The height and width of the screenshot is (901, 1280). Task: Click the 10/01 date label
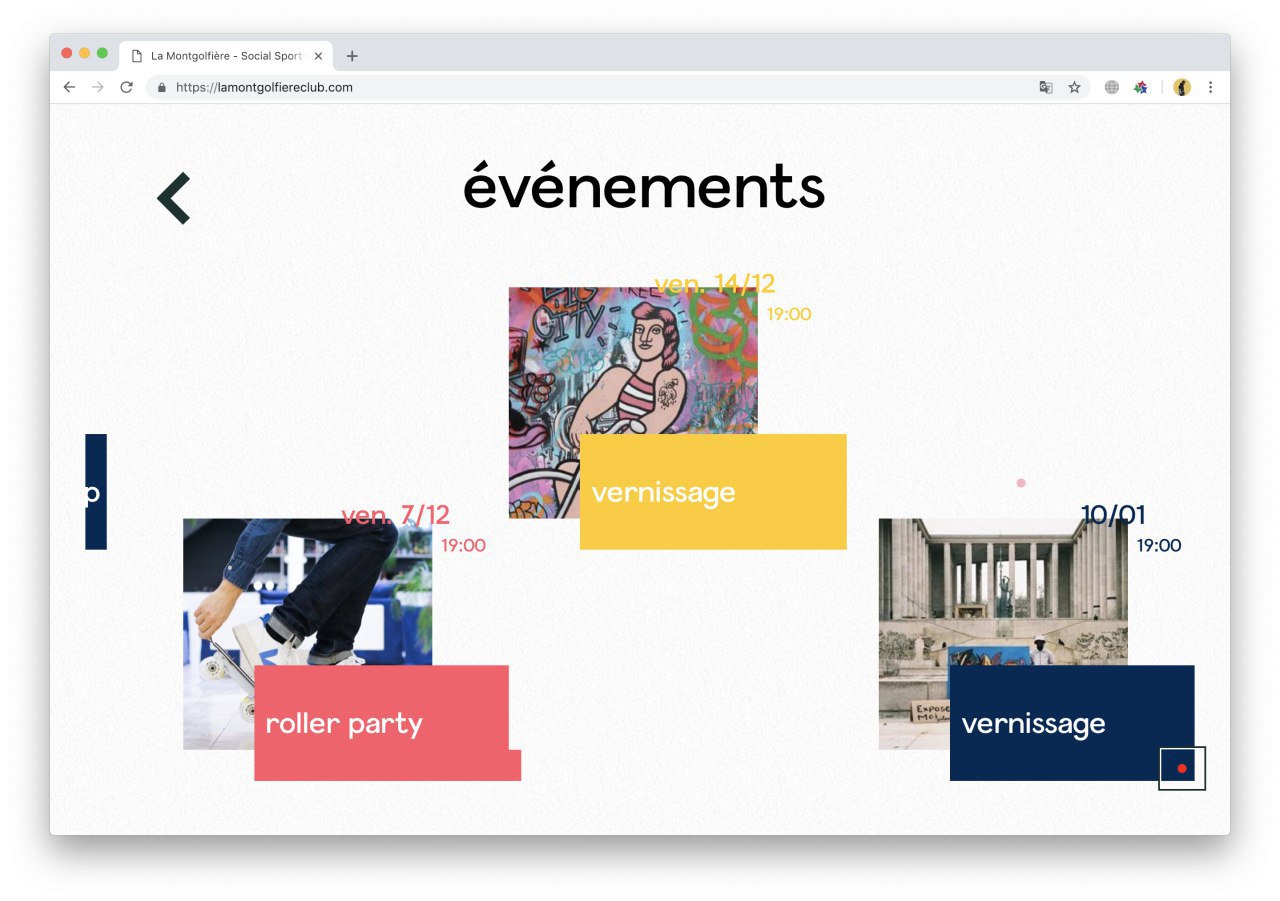1113,515
